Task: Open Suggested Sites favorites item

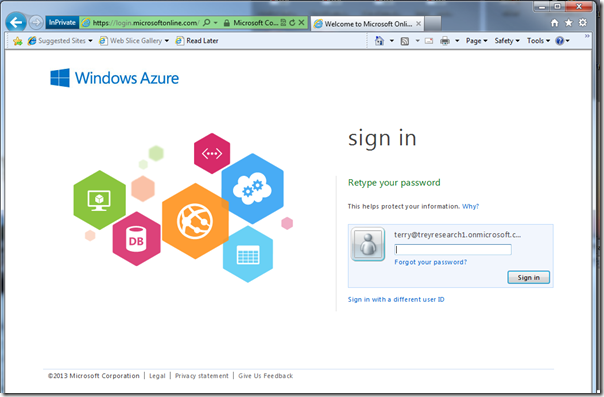Action: point(57,41)
